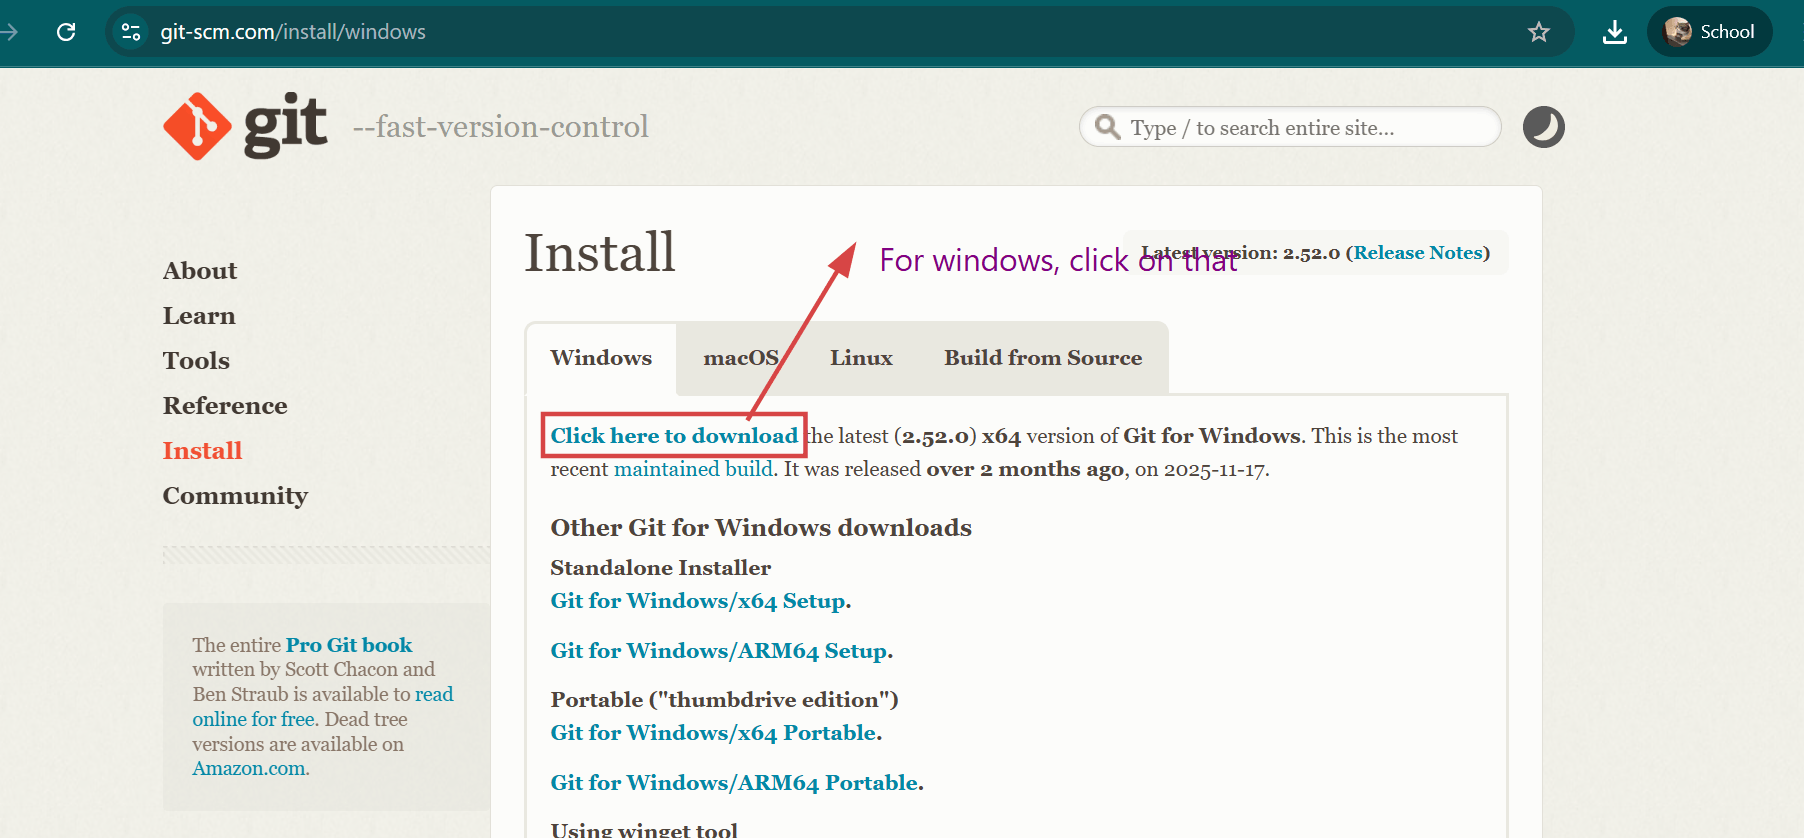Open the site information icon in address bar
1804x838 pixels.
click(131, 32)
